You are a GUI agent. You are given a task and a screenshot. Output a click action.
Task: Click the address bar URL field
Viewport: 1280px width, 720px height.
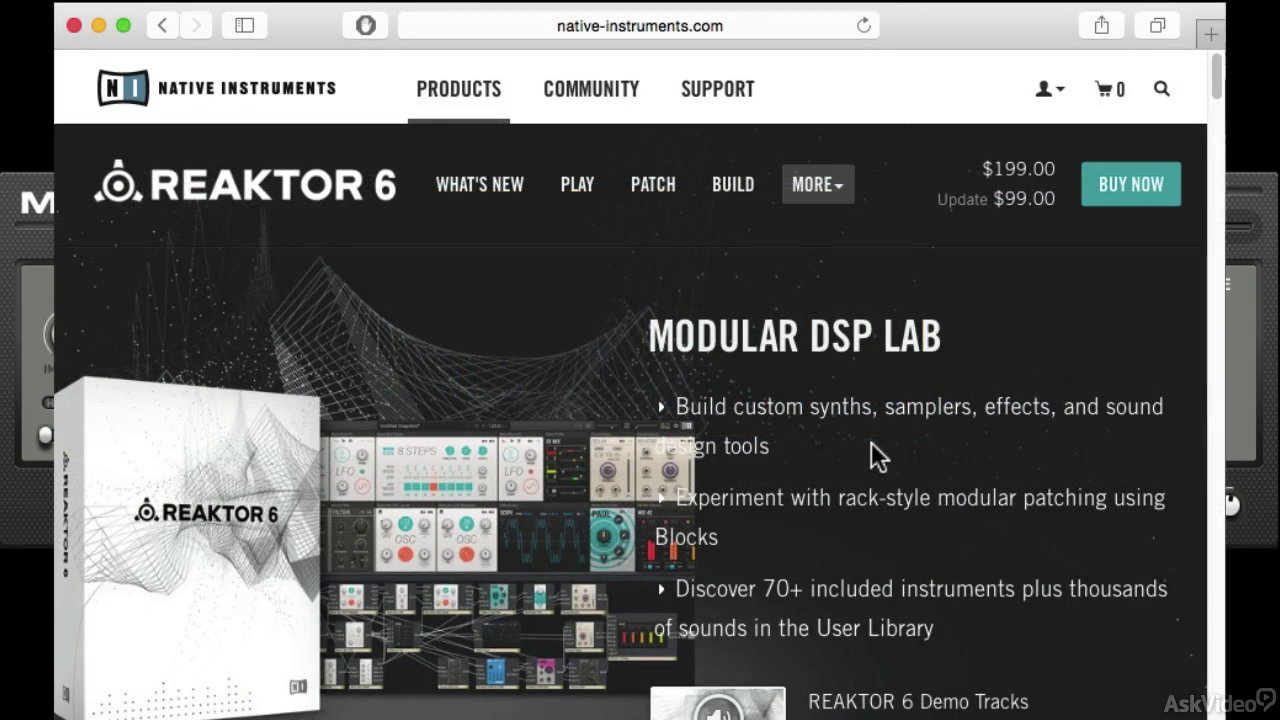(639, 26)
